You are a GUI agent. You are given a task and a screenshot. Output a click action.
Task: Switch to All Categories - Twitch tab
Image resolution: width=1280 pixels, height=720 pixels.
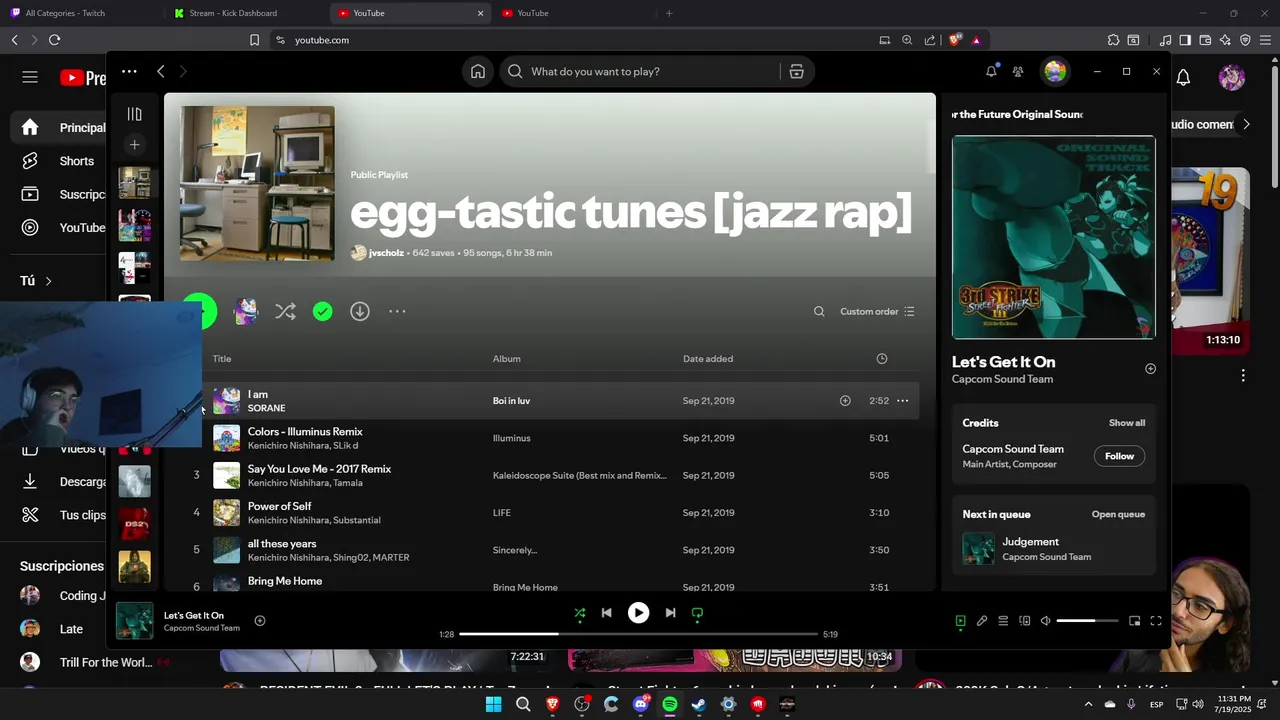coord(82,13)
